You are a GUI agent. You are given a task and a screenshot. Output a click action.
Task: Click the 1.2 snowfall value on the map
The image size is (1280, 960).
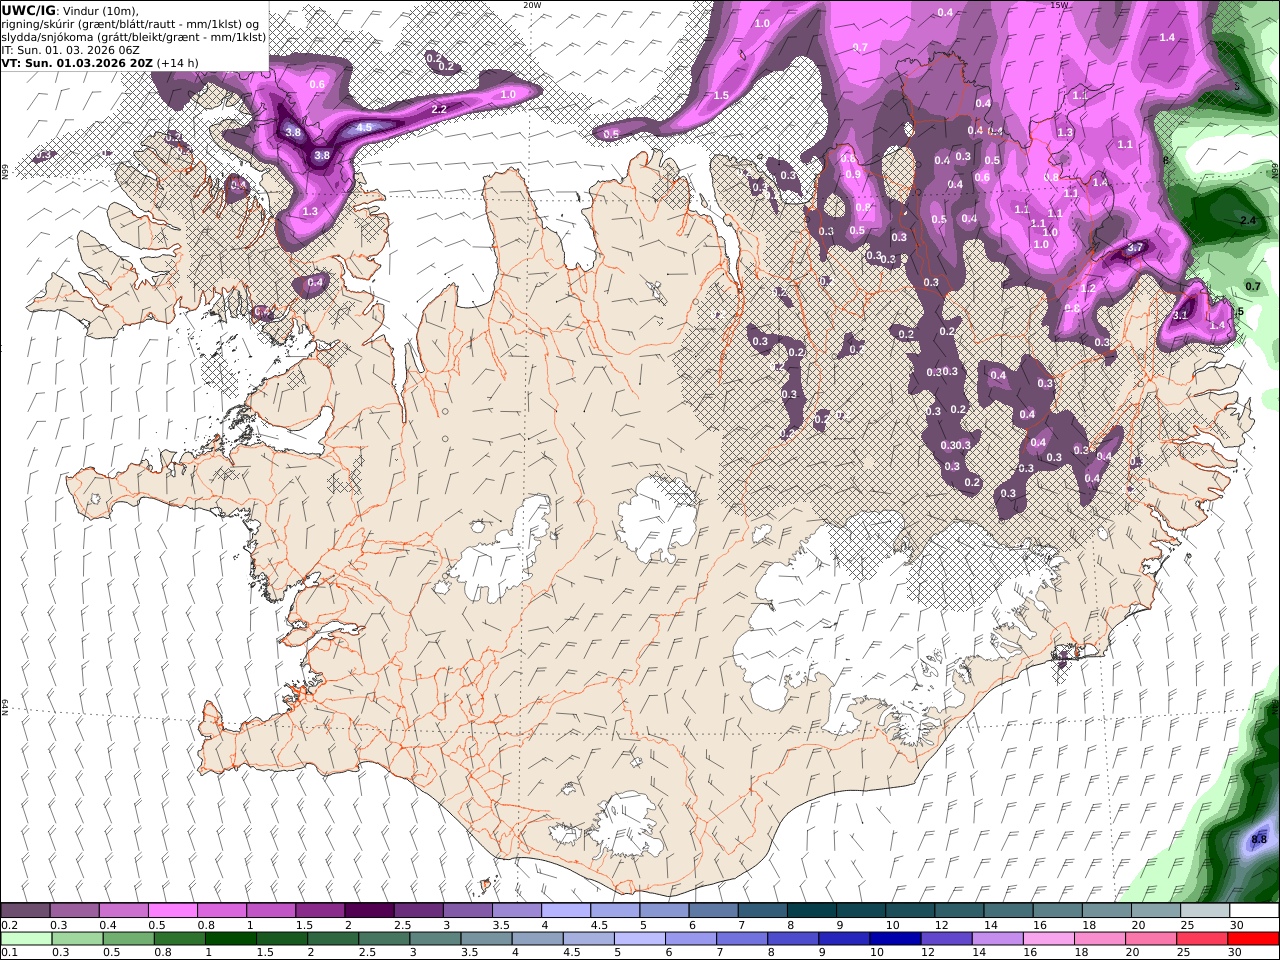1089,288
